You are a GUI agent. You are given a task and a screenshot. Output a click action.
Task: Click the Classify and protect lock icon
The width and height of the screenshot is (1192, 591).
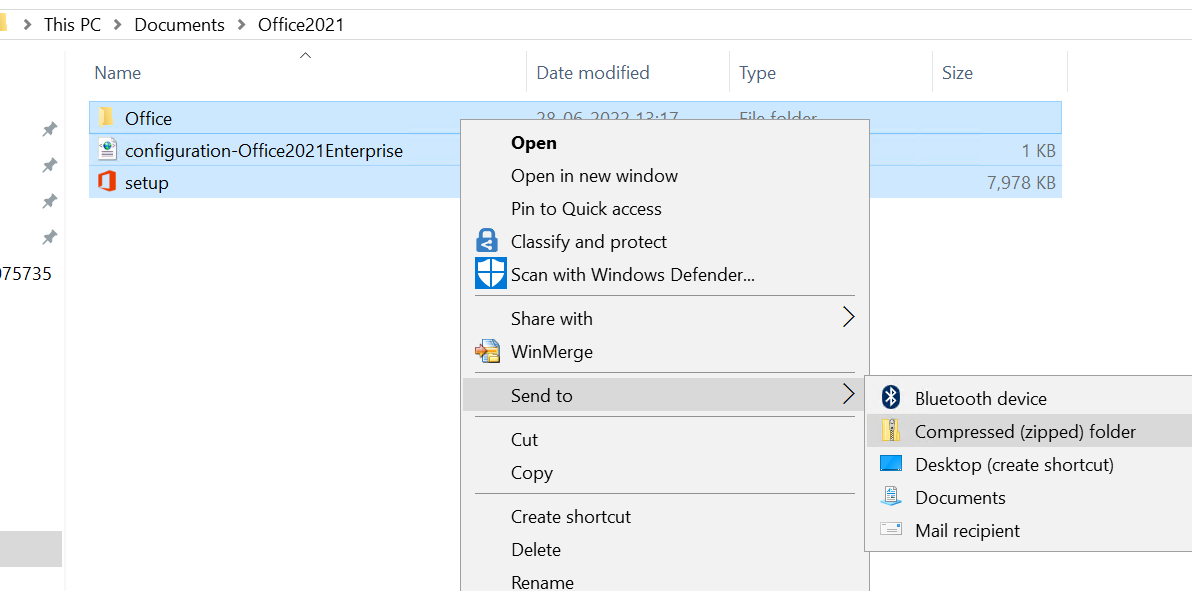click(x=487, y=242)
